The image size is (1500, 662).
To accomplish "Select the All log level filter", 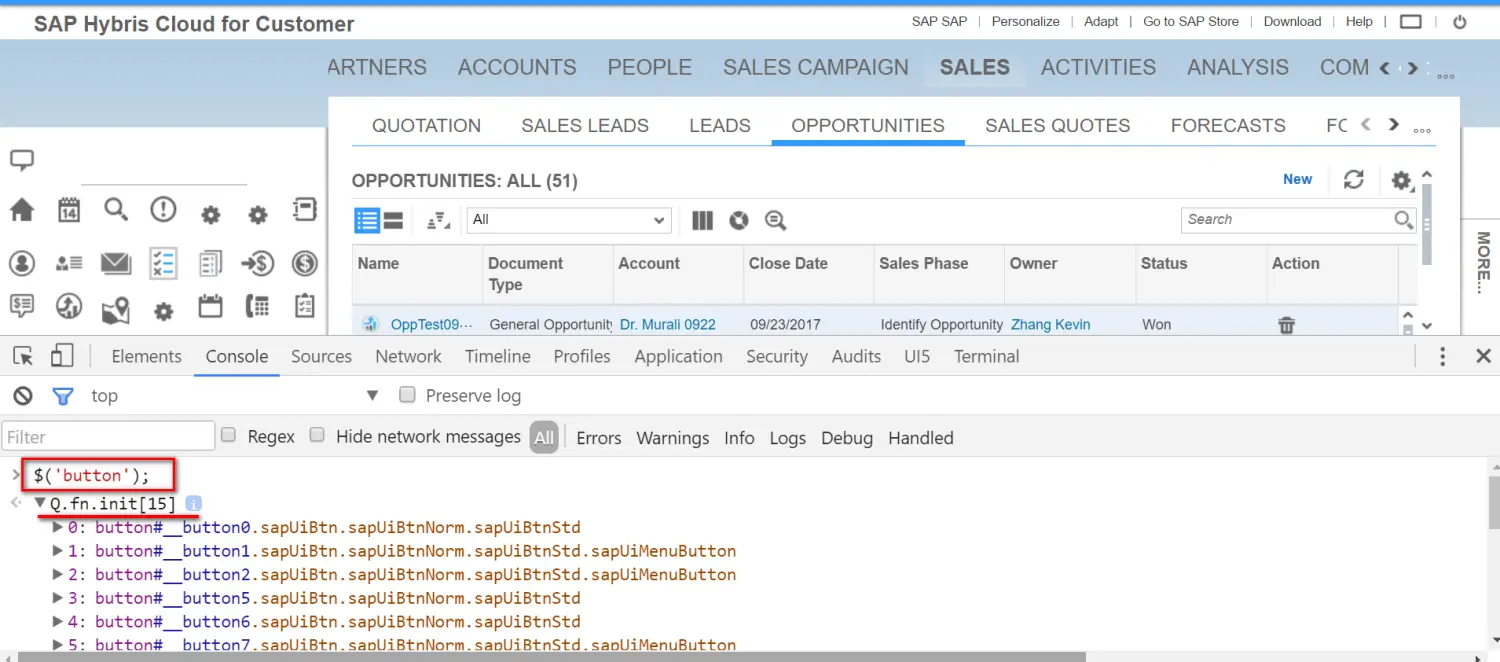I will [x=544, y=437].
